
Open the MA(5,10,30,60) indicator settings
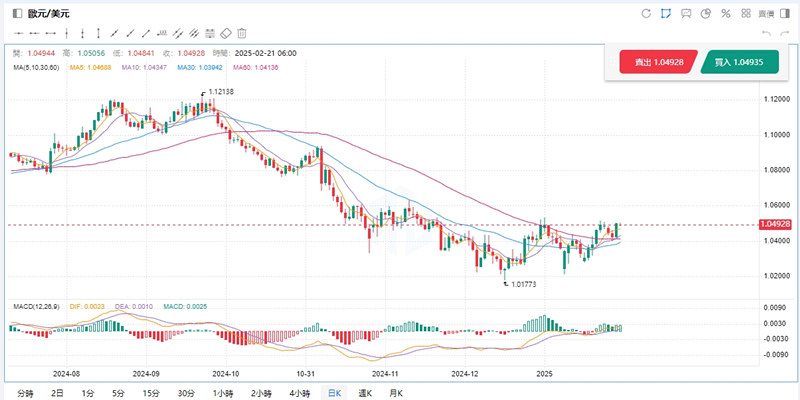coord(34,67)
